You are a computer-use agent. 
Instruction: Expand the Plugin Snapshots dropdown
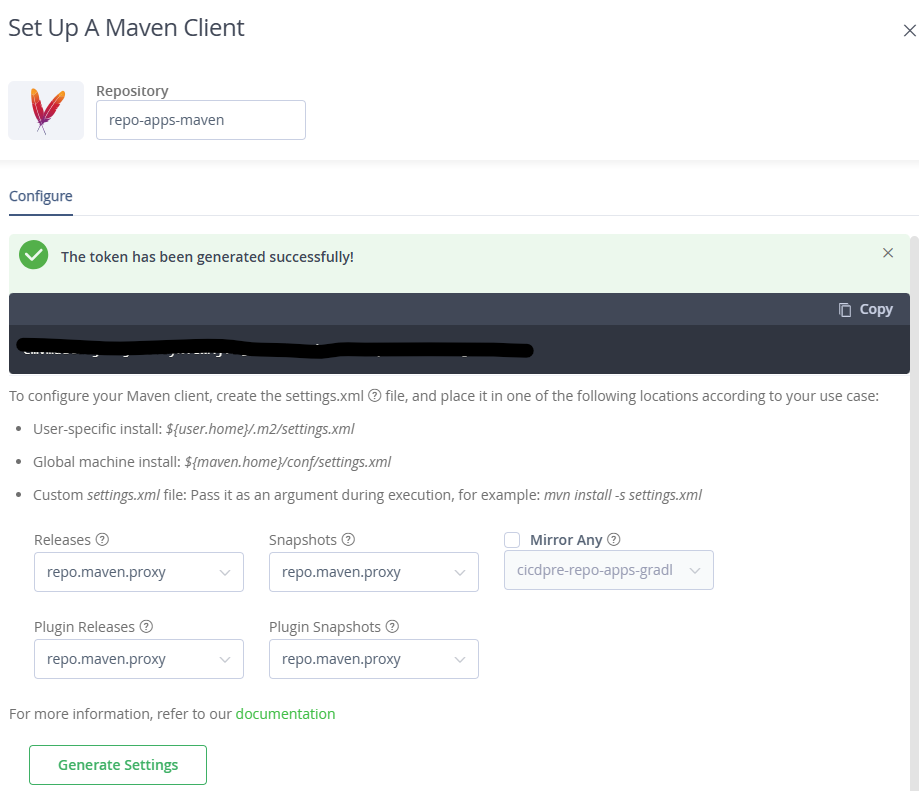click(x=374, y=659)
